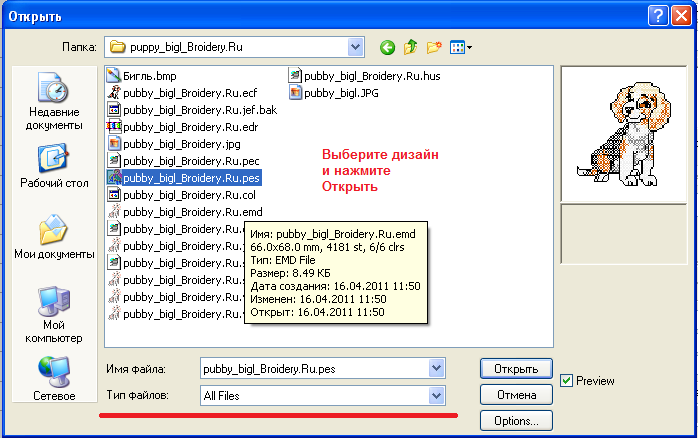Screen dimensions: 698x438
Task: Open Сетевое in the places bar
Action: tap(54, 379)
